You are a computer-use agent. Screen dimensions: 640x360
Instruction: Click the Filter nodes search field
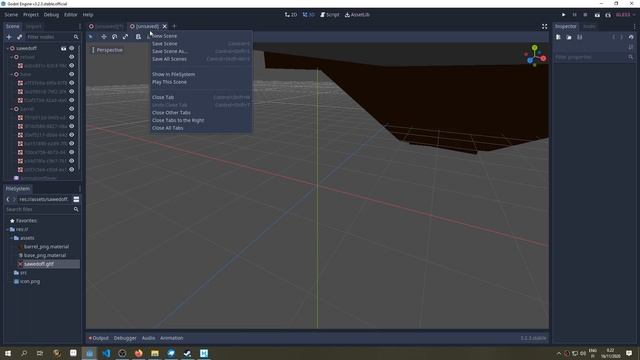tap(52, 37)
